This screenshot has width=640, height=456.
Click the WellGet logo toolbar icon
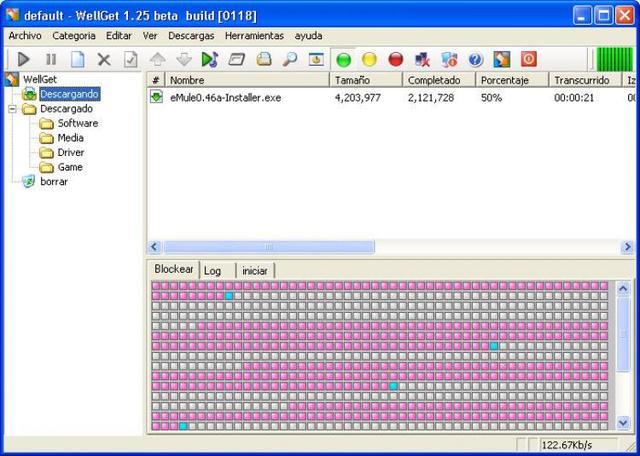click(x=502, y=60)
